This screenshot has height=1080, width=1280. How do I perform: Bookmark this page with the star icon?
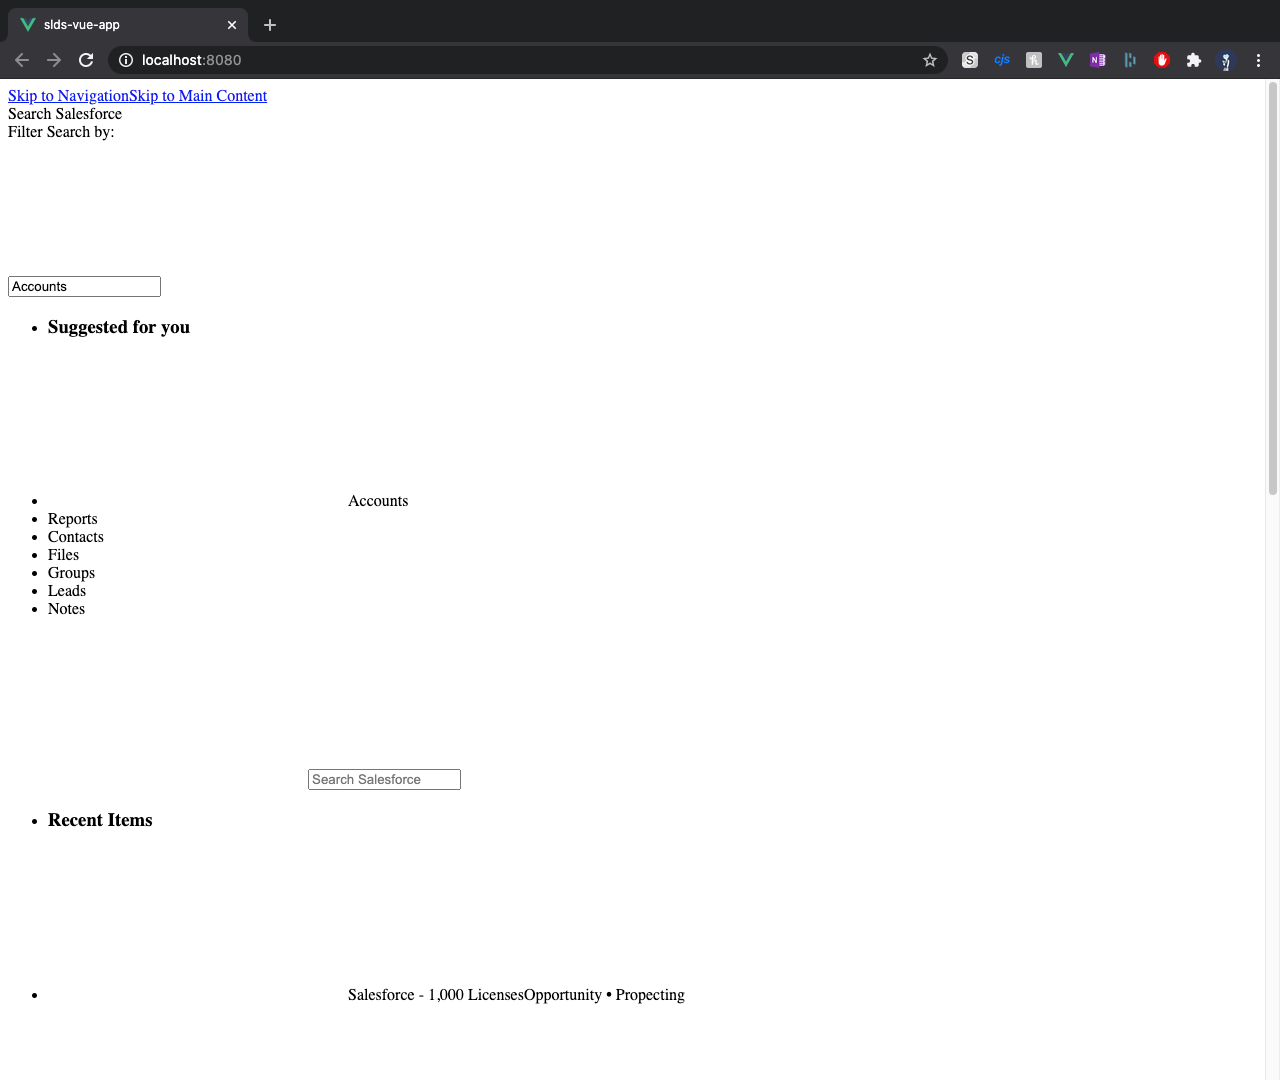click(930, 60)
